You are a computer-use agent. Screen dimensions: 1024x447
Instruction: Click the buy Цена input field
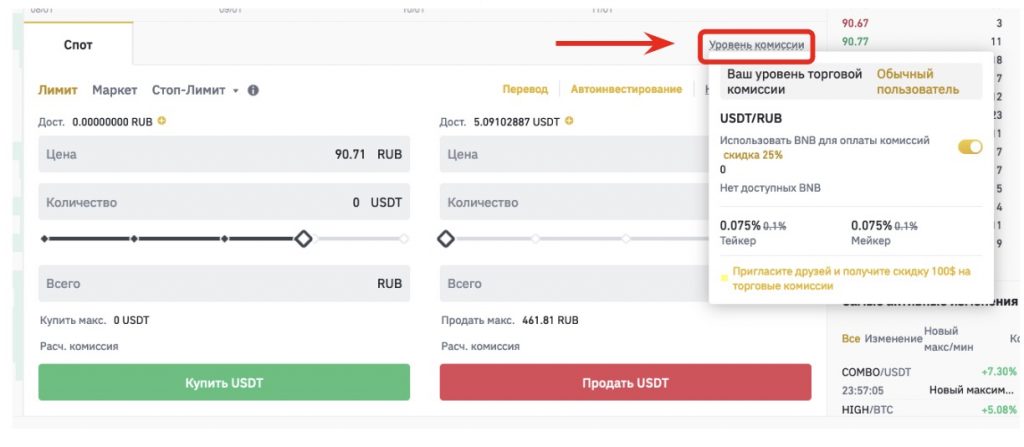[224, 155]
